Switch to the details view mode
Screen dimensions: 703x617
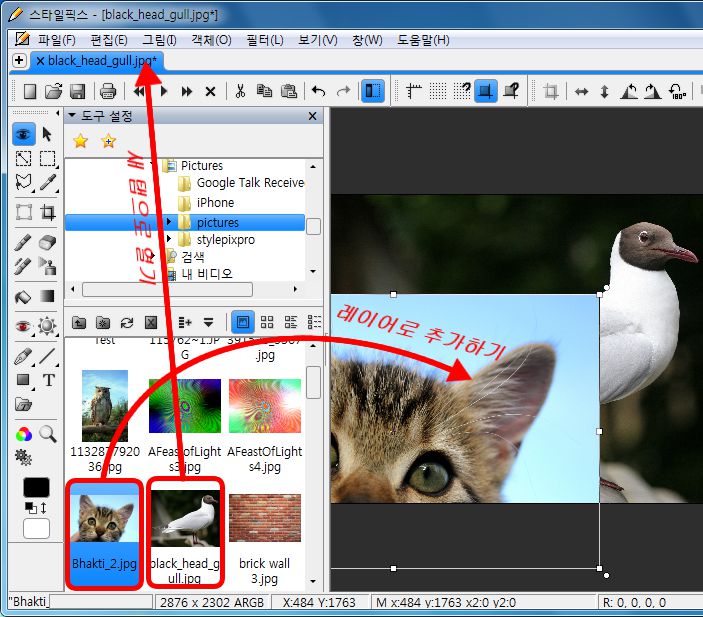[x=314, y=322]
